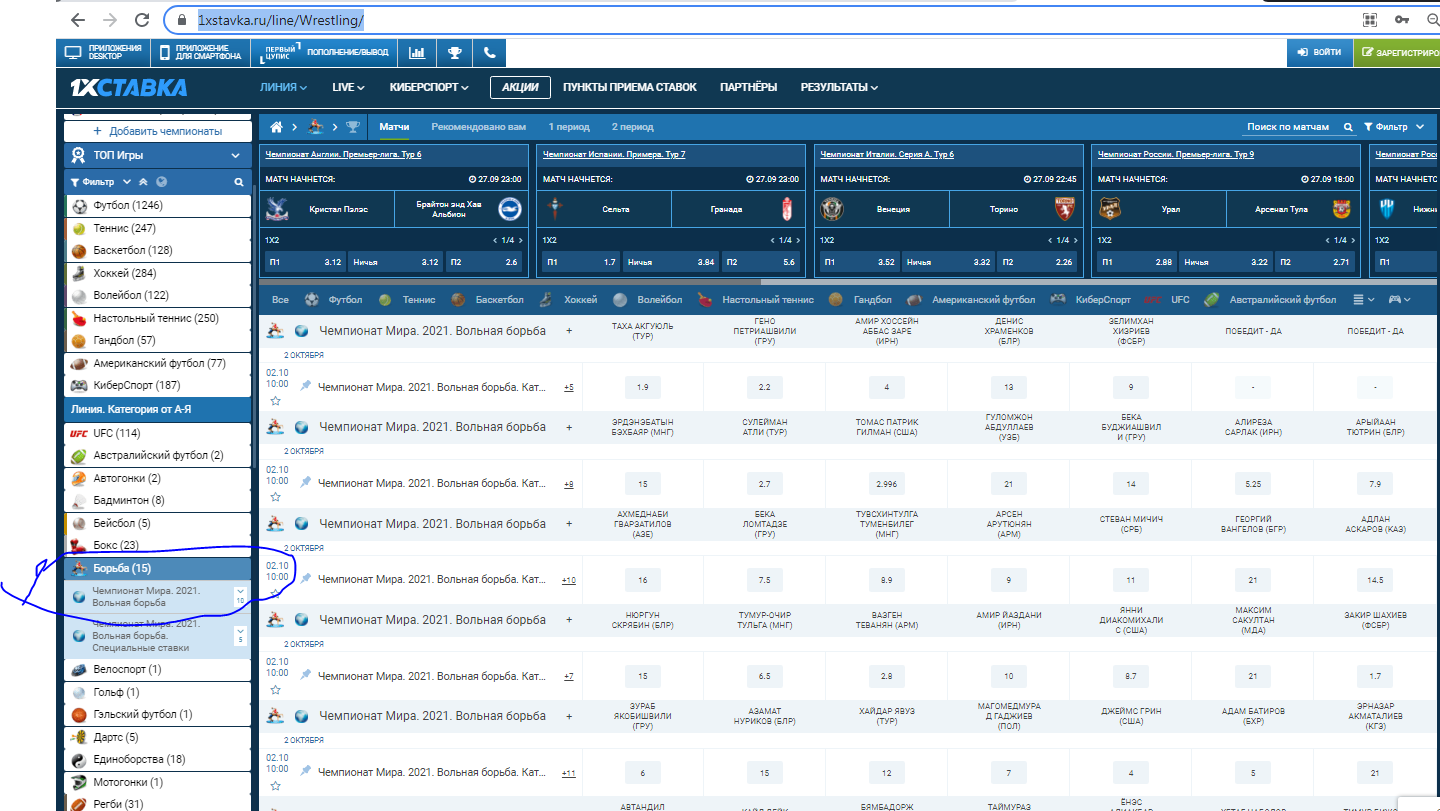Click search magnifier in match search box
This screenshot has width=1440, height=811.
(x=1348, y=127)
